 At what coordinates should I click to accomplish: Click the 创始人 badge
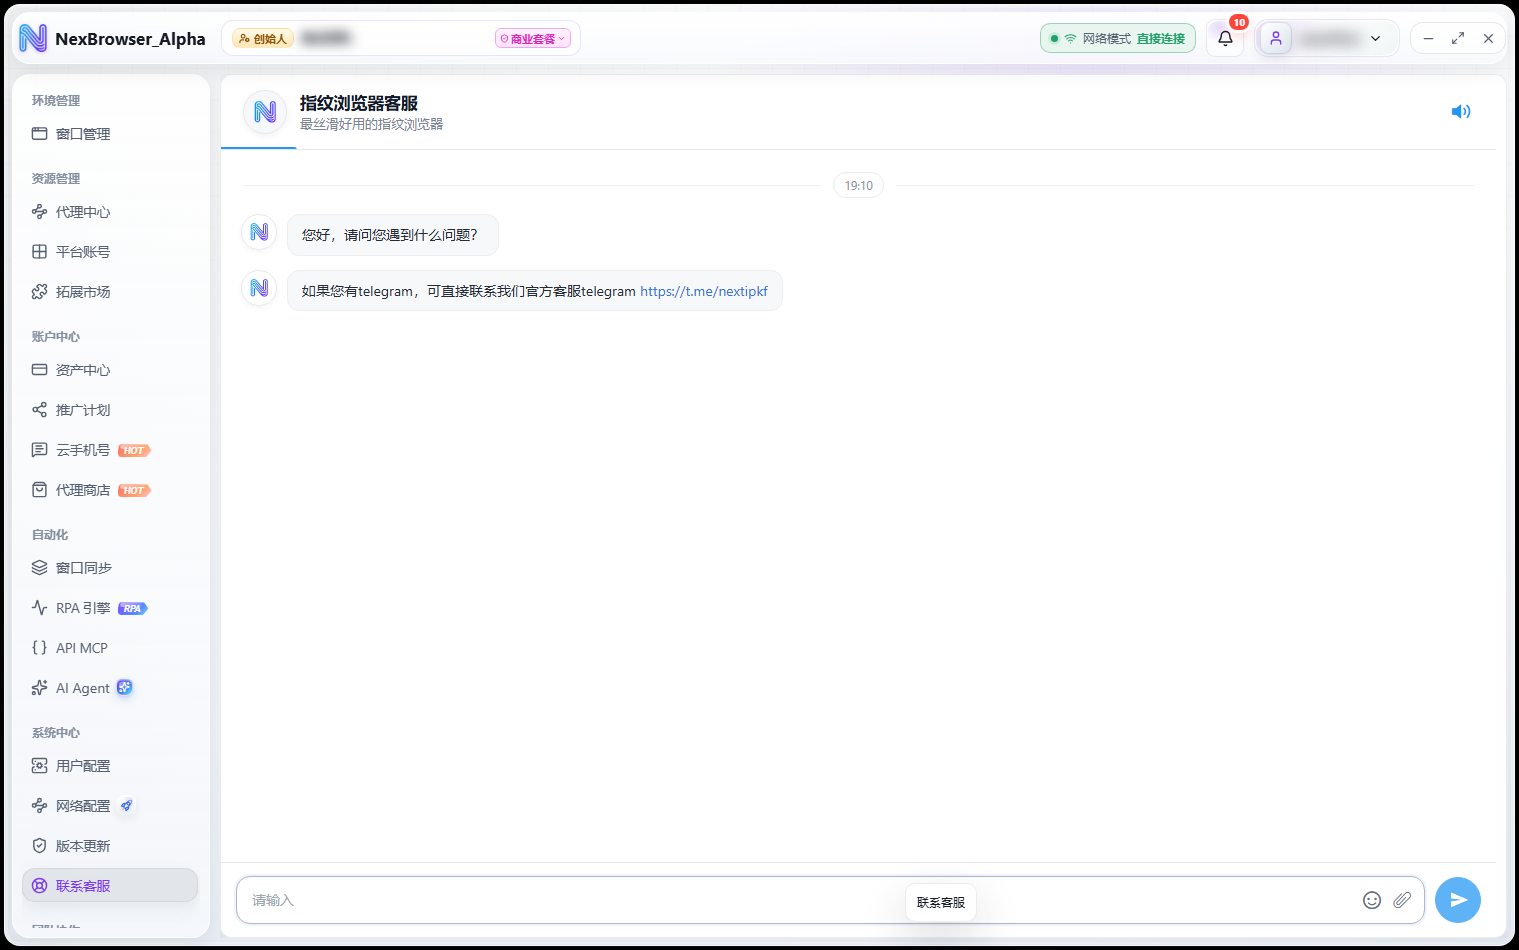click(263, 39)
